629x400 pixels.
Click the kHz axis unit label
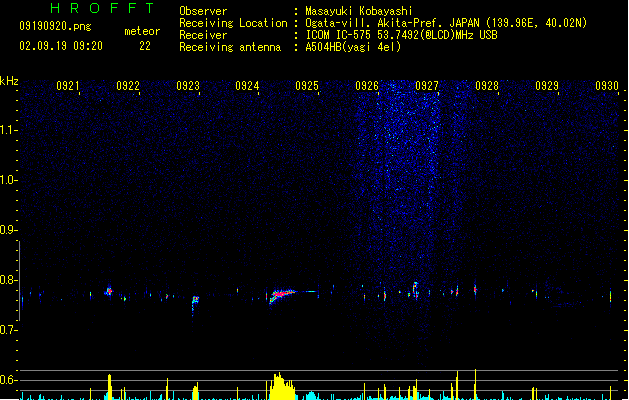click(x=9, y=81)
